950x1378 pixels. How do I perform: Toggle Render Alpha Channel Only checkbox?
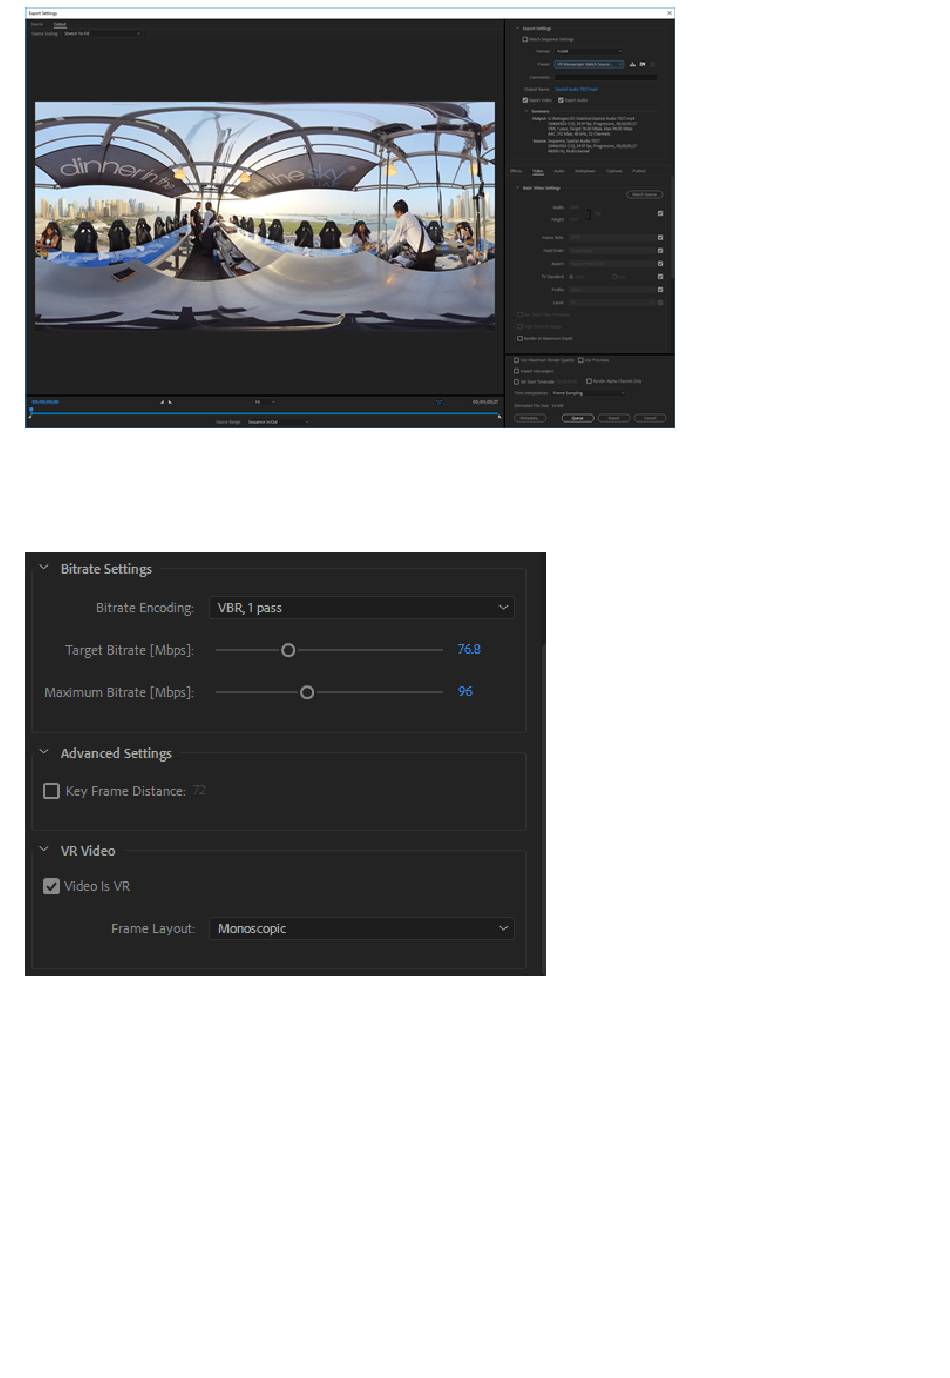pos(588,381)
